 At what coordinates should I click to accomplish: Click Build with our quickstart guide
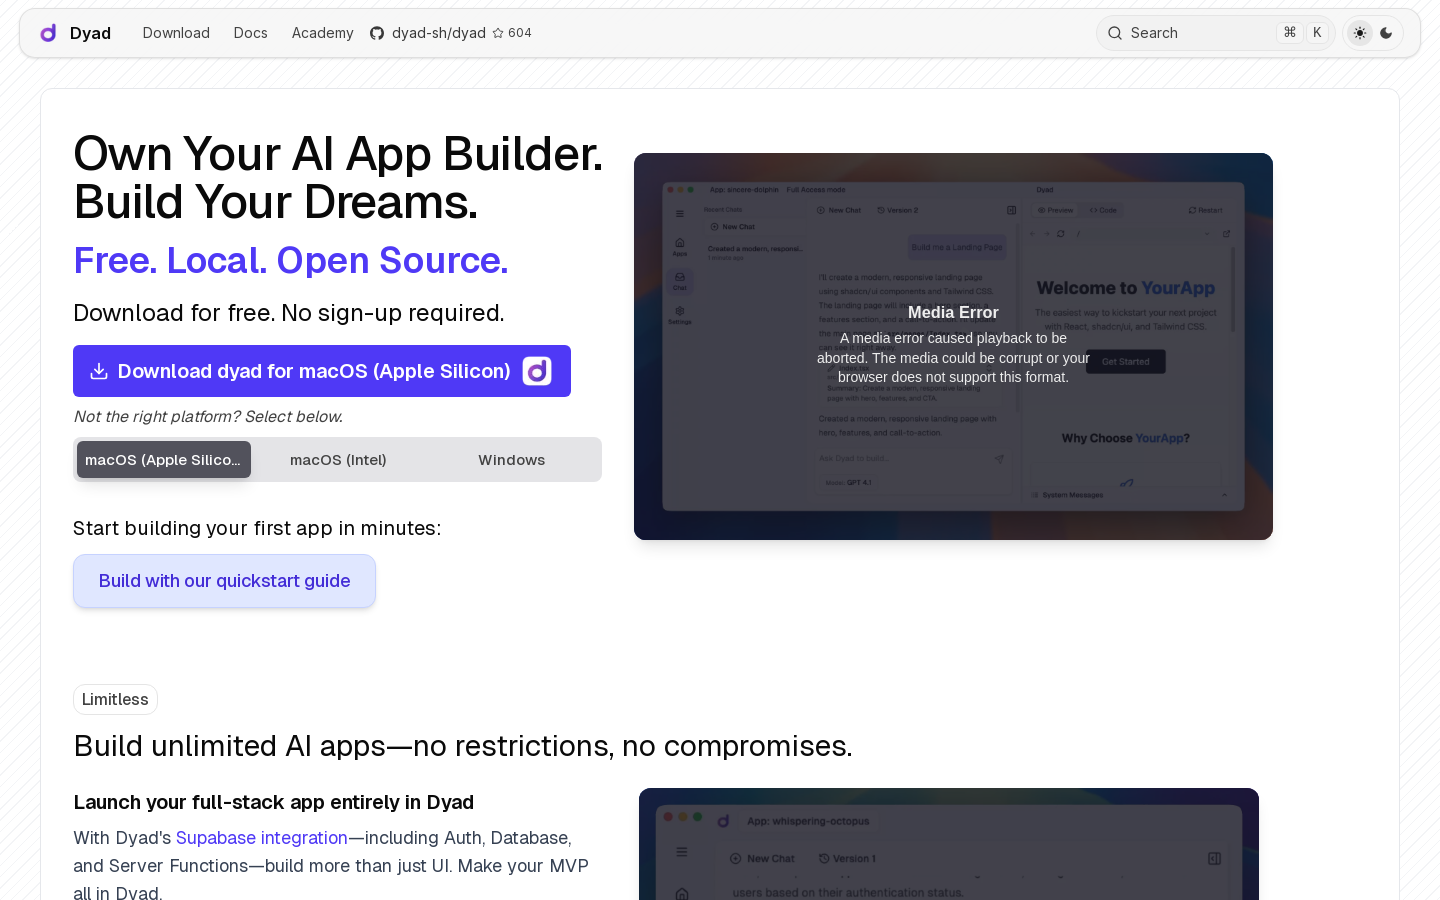coord(224,581)
